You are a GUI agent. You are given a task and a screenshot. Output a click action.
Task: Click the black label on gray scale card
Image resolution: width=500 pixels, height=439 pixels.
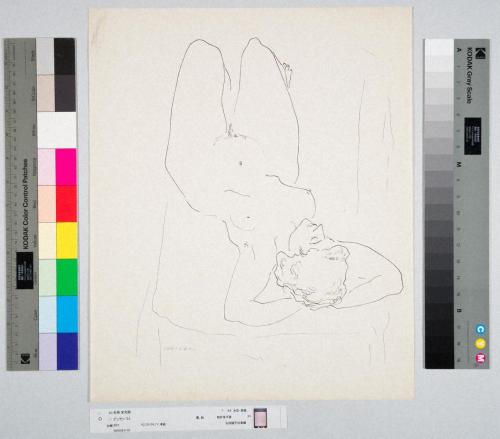[x=473, y=136]
